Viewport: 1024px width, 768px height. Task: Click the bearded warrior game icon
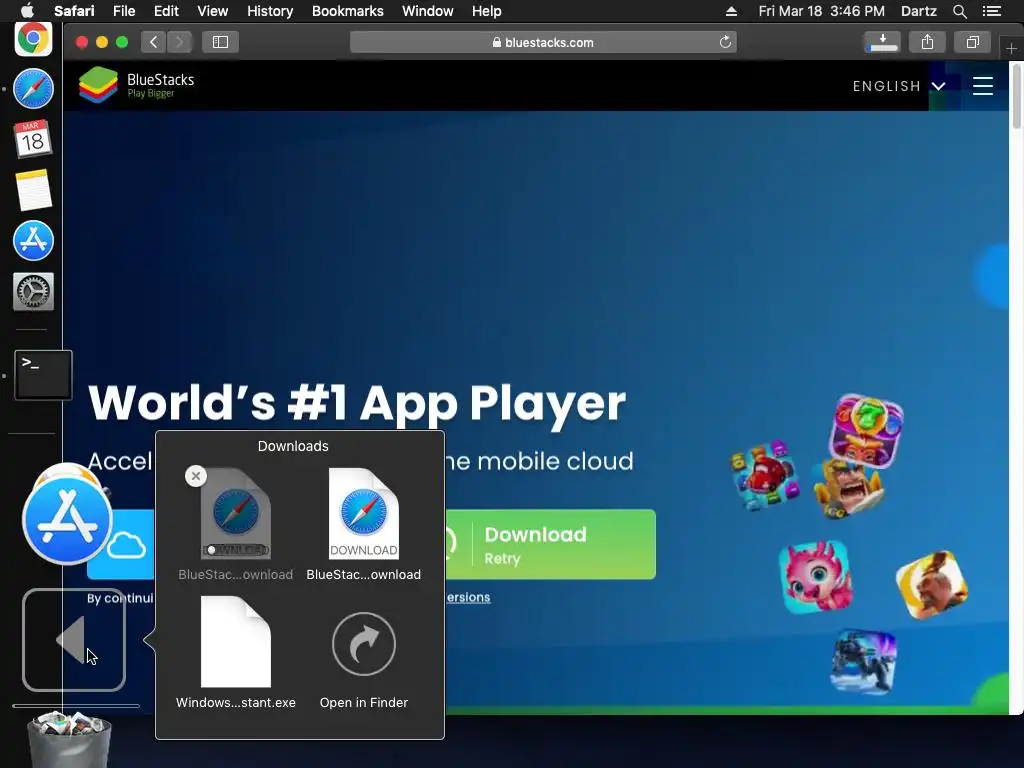pos(931,585)
